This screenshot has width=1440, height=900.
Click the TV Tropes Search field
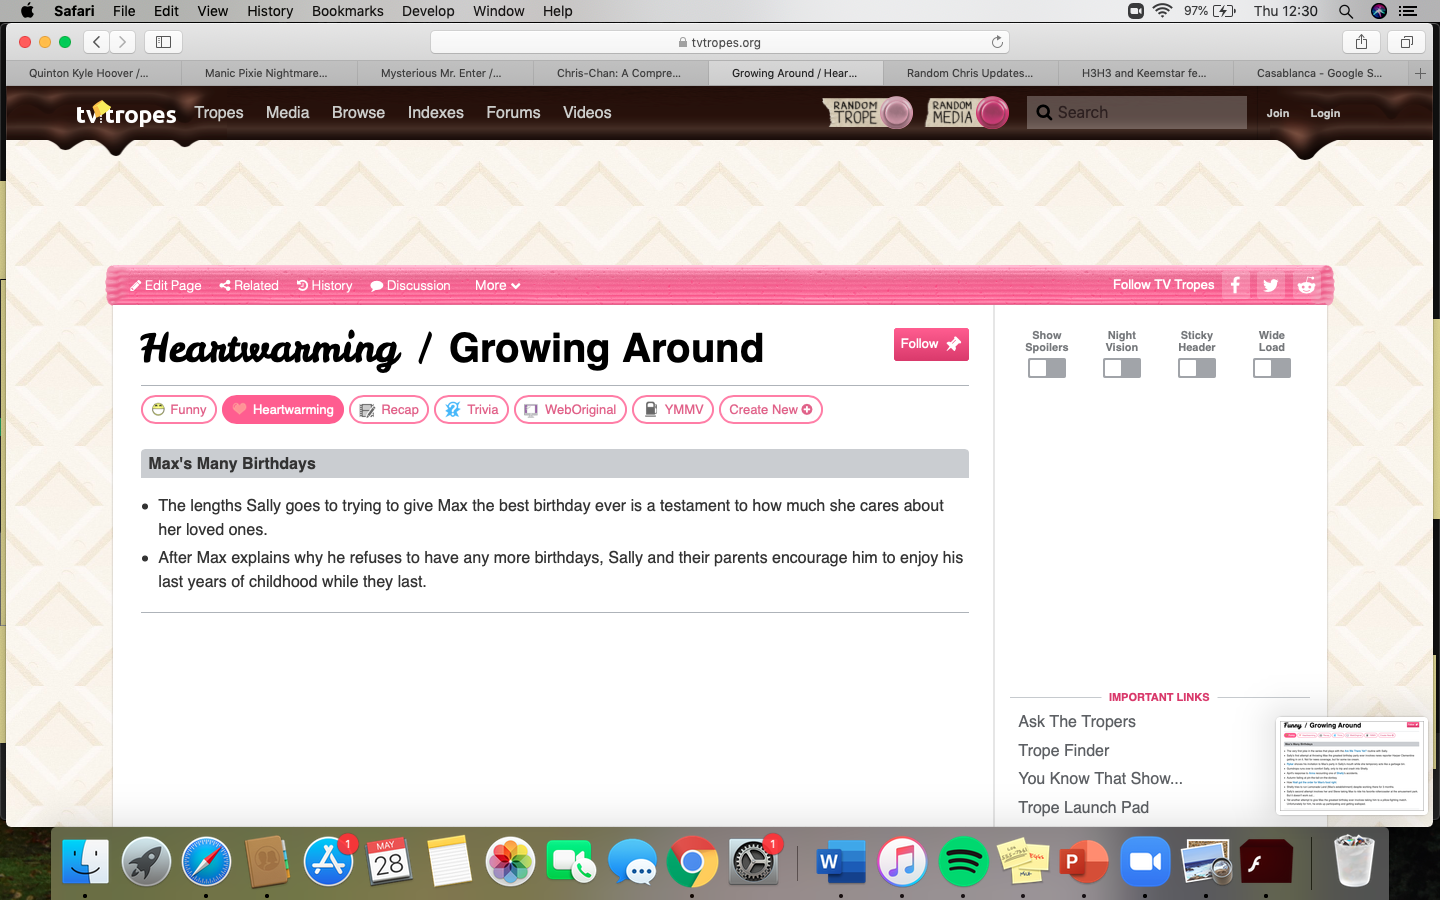1137,113
